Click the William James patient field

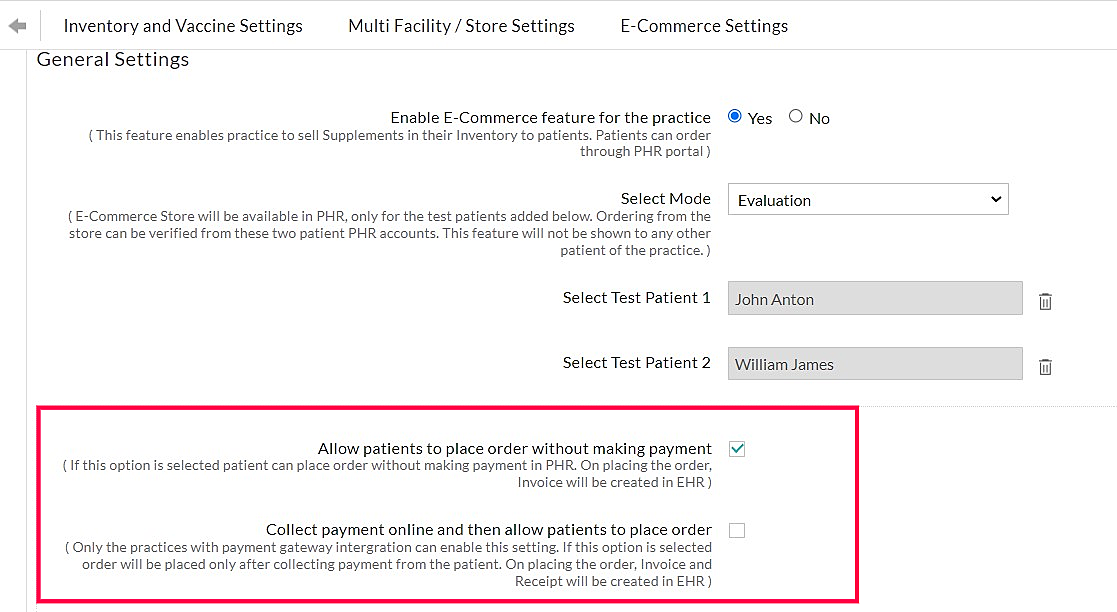(874, 364)
